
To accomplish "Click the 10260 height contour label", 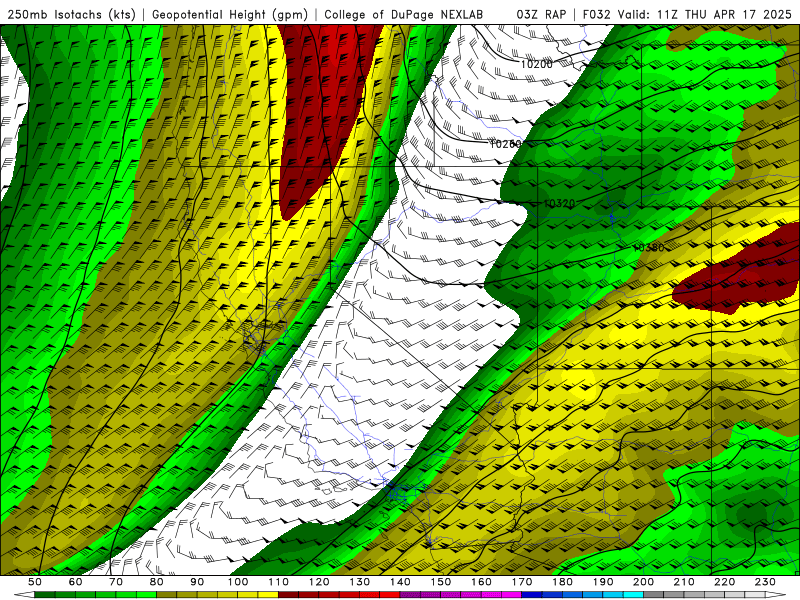I will 505,144.
